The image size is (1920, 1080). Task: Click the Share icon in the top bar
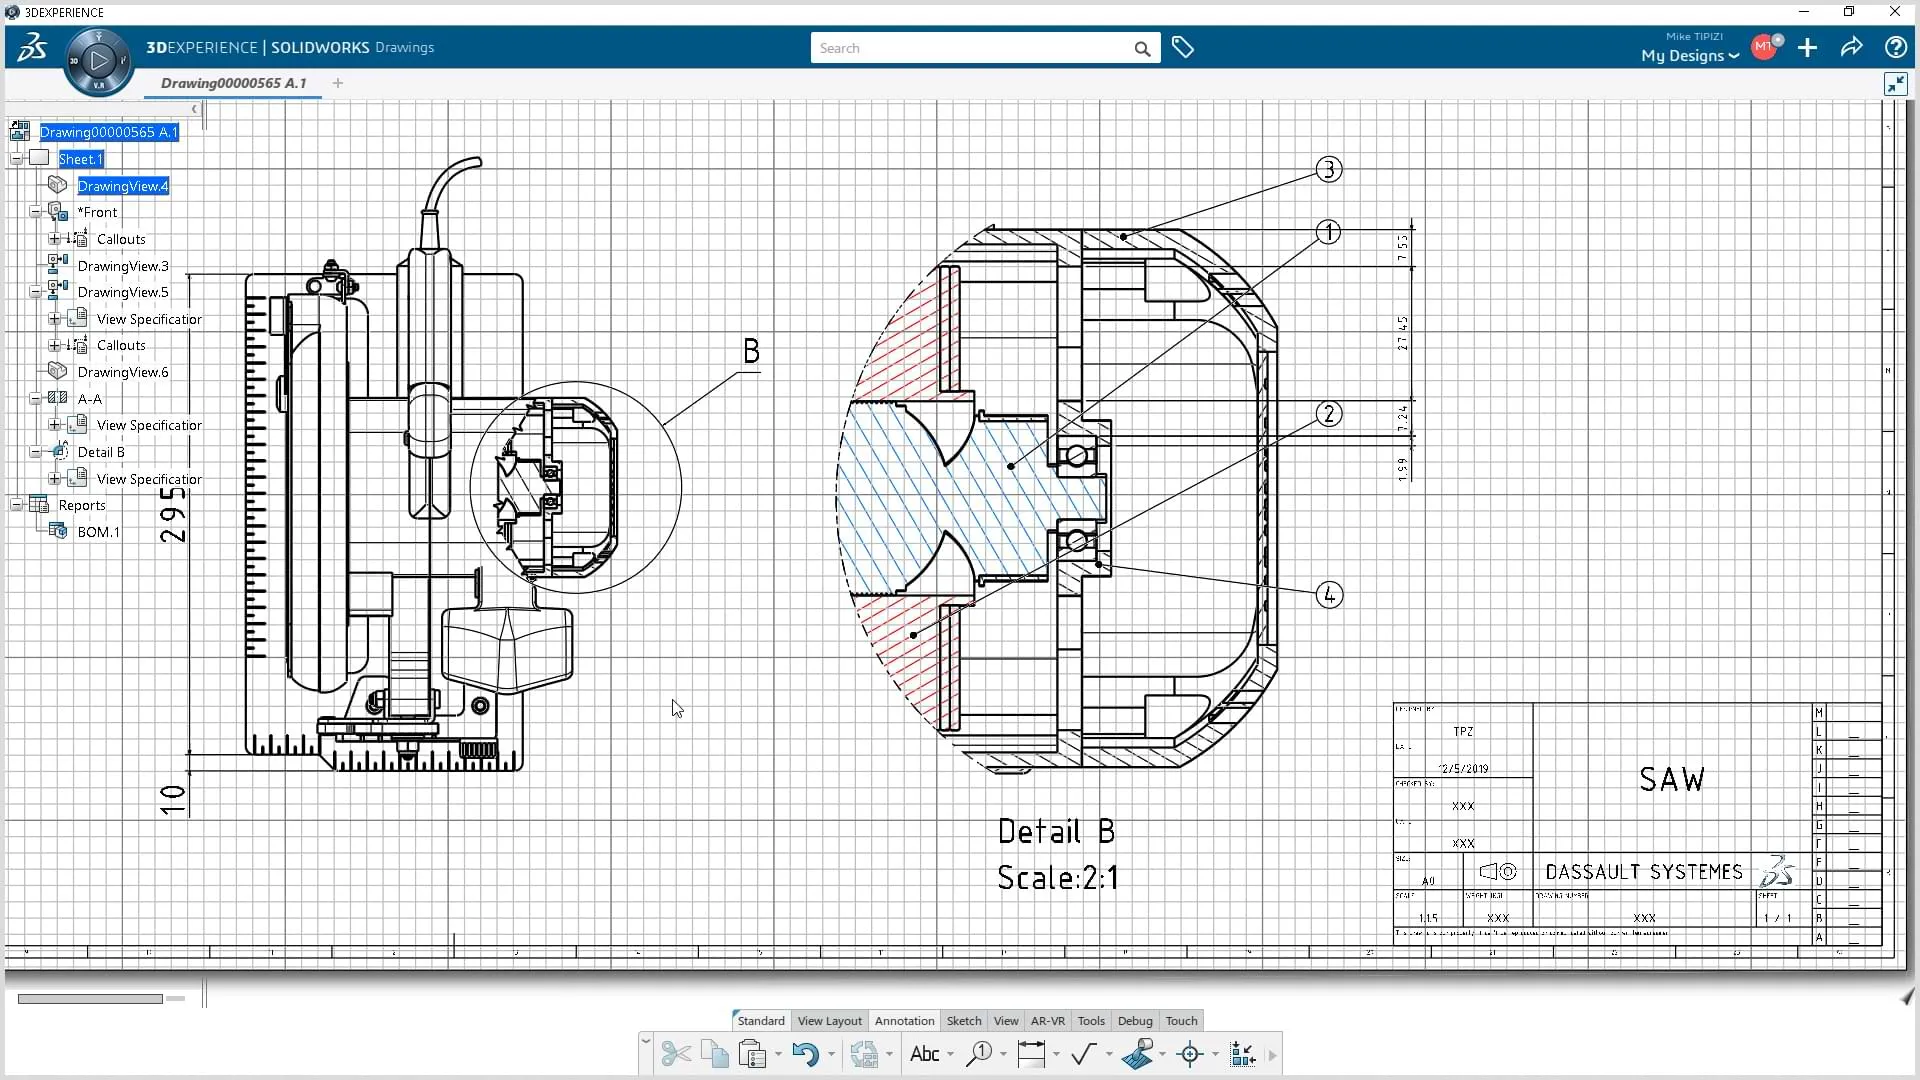click(1851, 47)
